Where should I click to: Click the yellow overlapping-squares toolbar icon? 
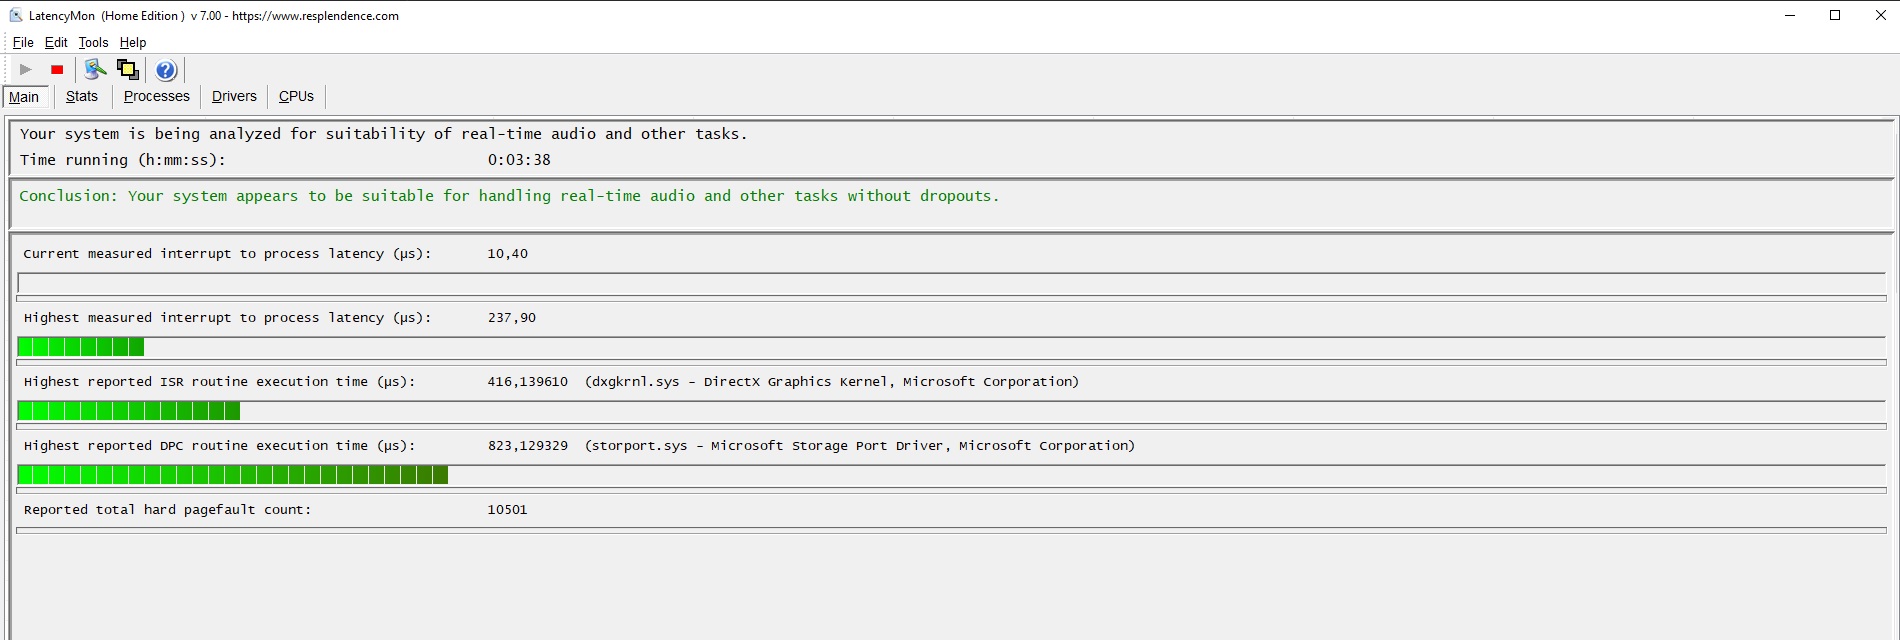(x=127, y=69)
